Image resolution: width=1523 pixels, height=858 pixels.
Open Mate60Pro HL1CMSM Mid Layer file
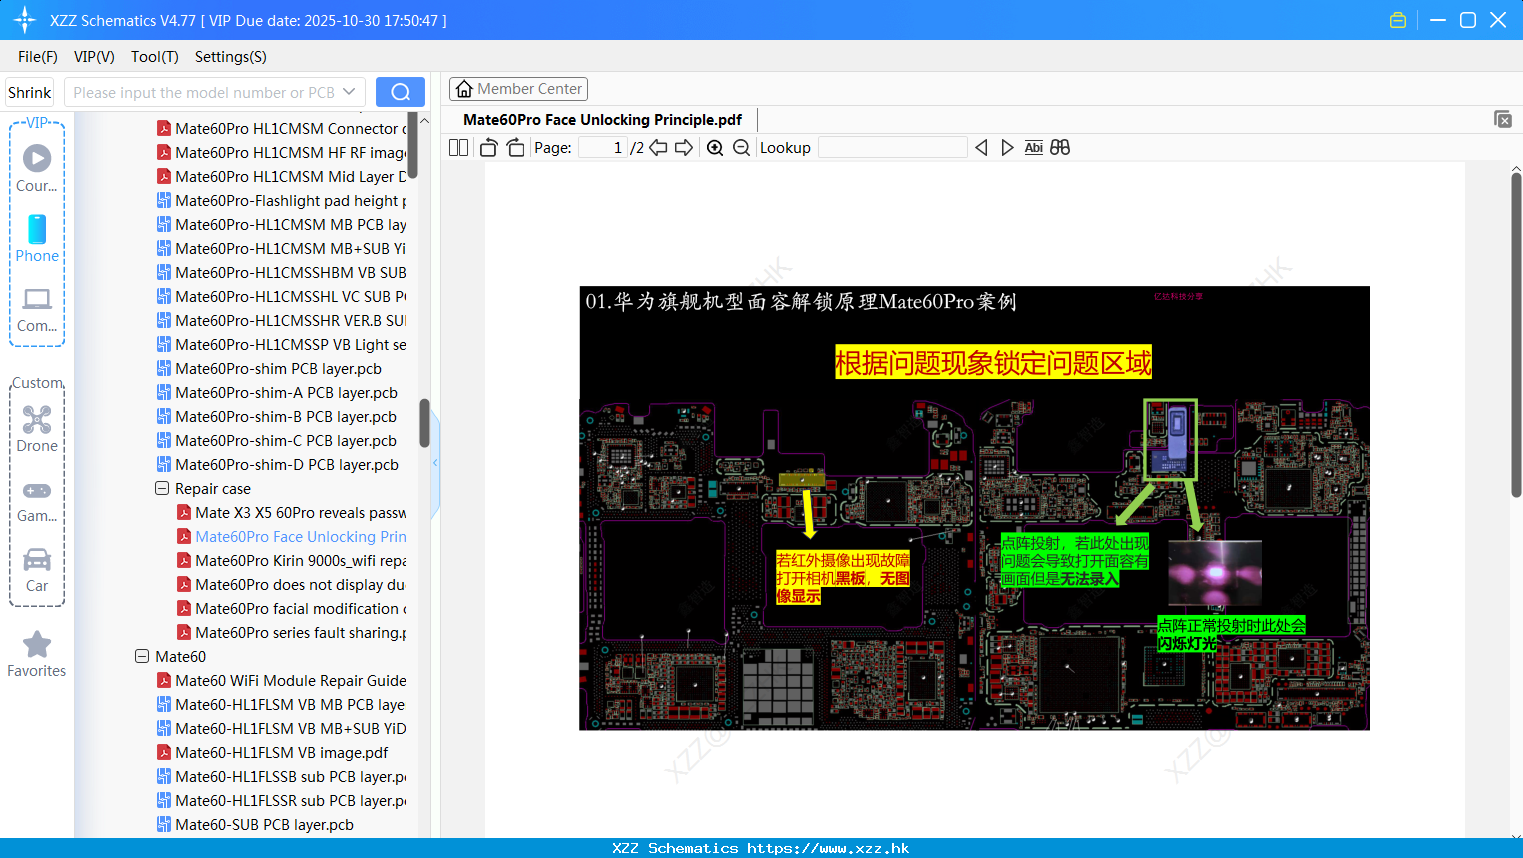[281, 177]
